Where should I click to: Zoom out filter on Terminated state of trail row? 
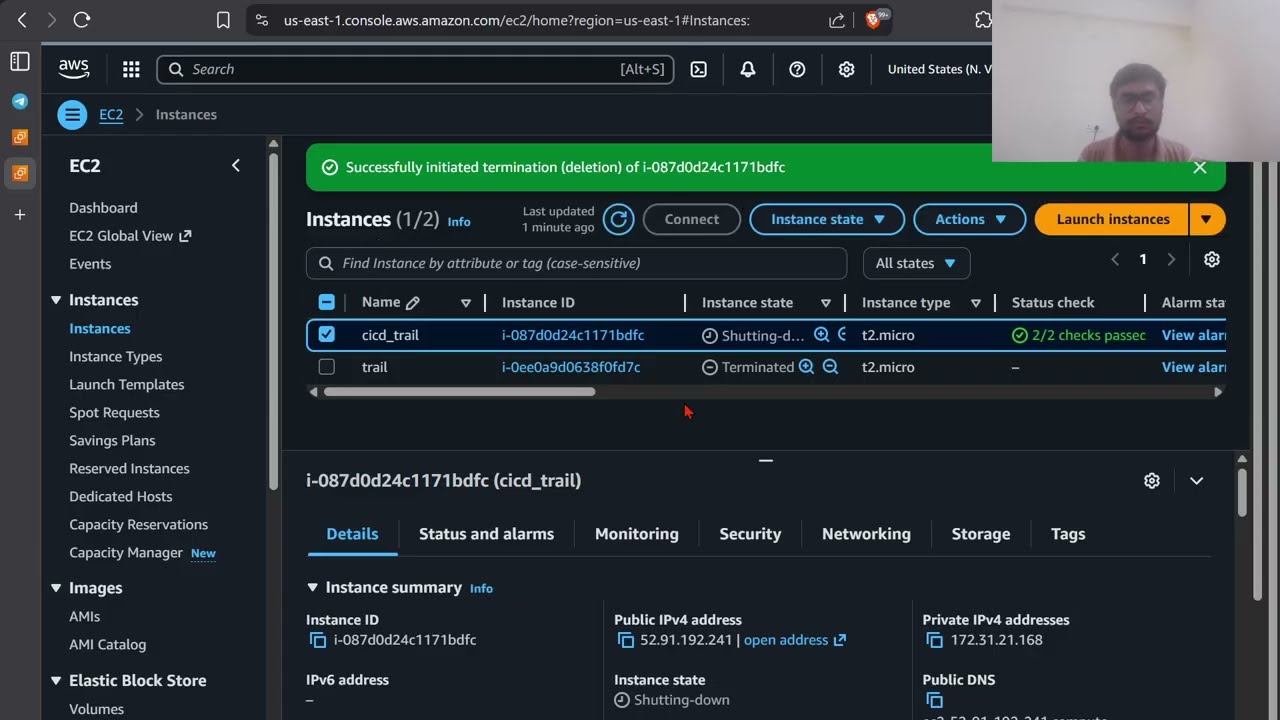830,367
